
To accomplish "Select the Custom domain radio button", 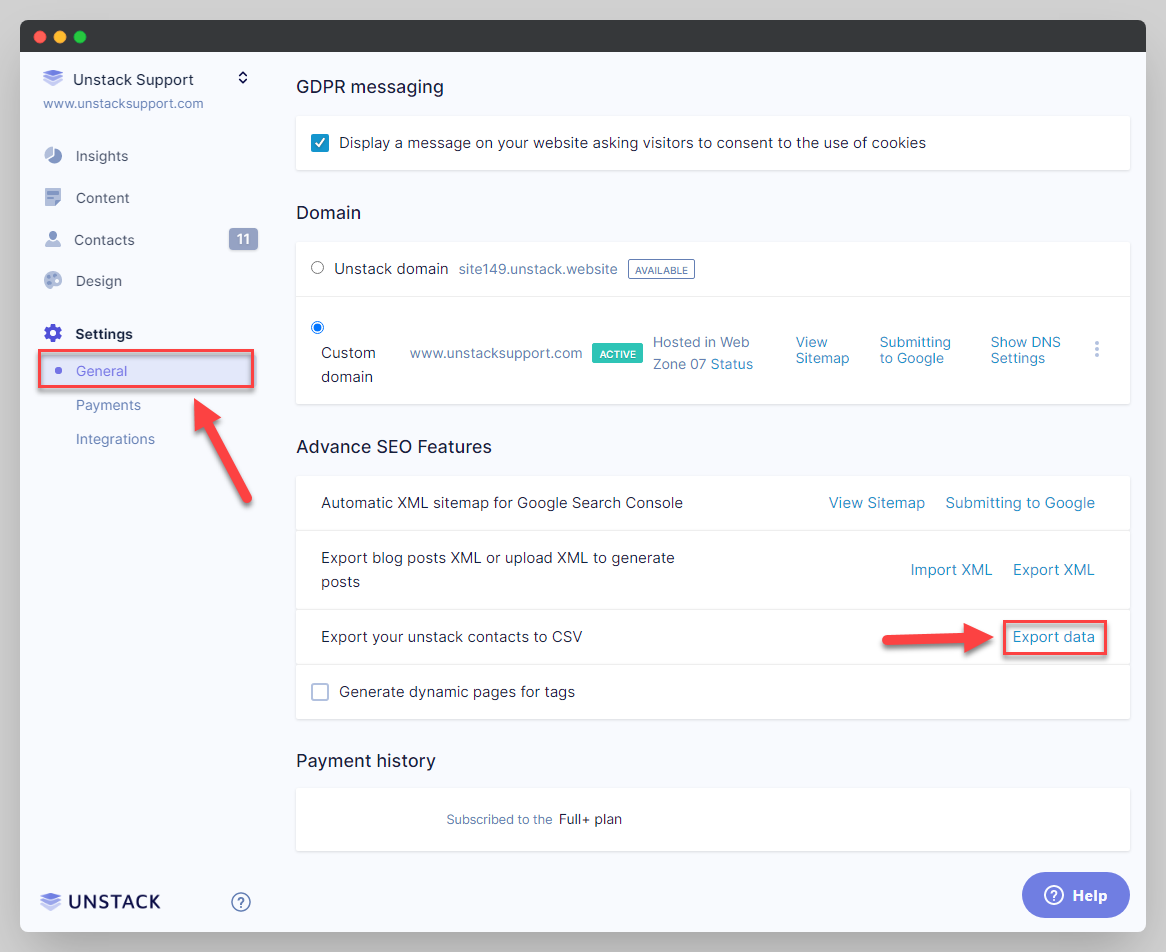I will 318,327.
